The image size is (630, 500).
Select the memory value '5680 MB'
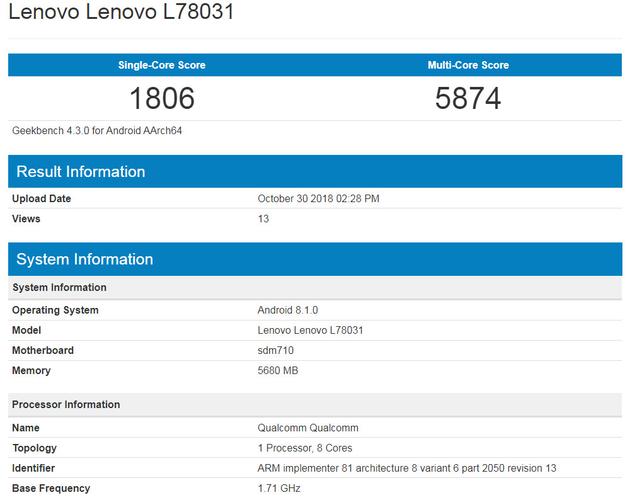point(278,371)
